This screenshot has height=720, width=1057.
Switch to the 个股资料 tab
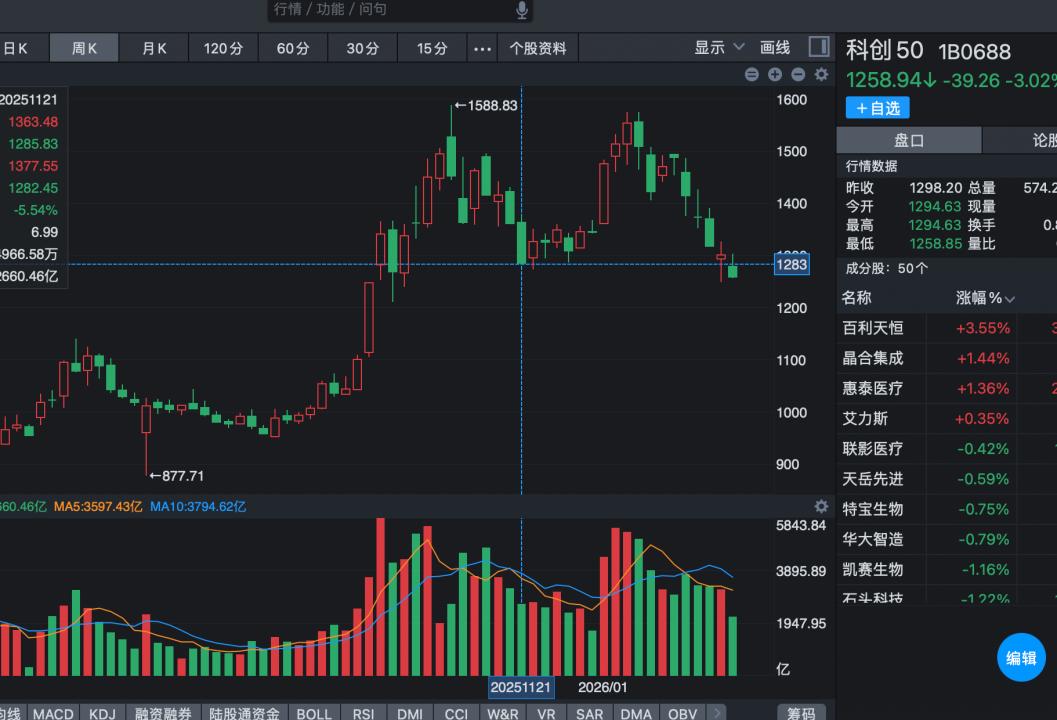point(541,46)
